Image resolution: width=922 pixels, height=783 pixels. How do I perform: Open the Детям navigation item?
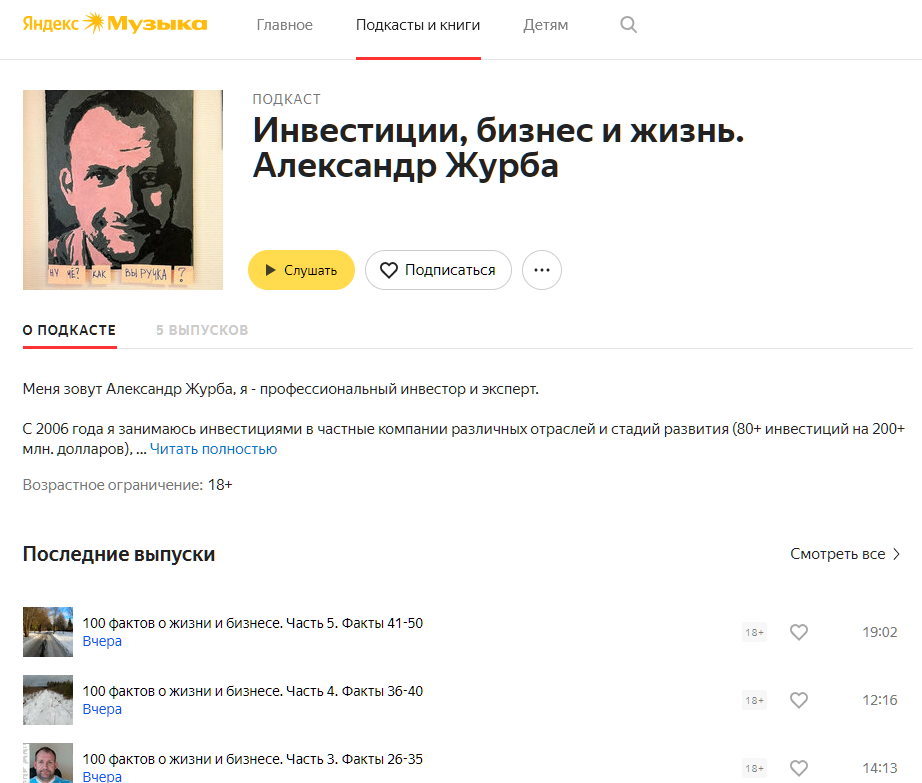pos(546,25)
